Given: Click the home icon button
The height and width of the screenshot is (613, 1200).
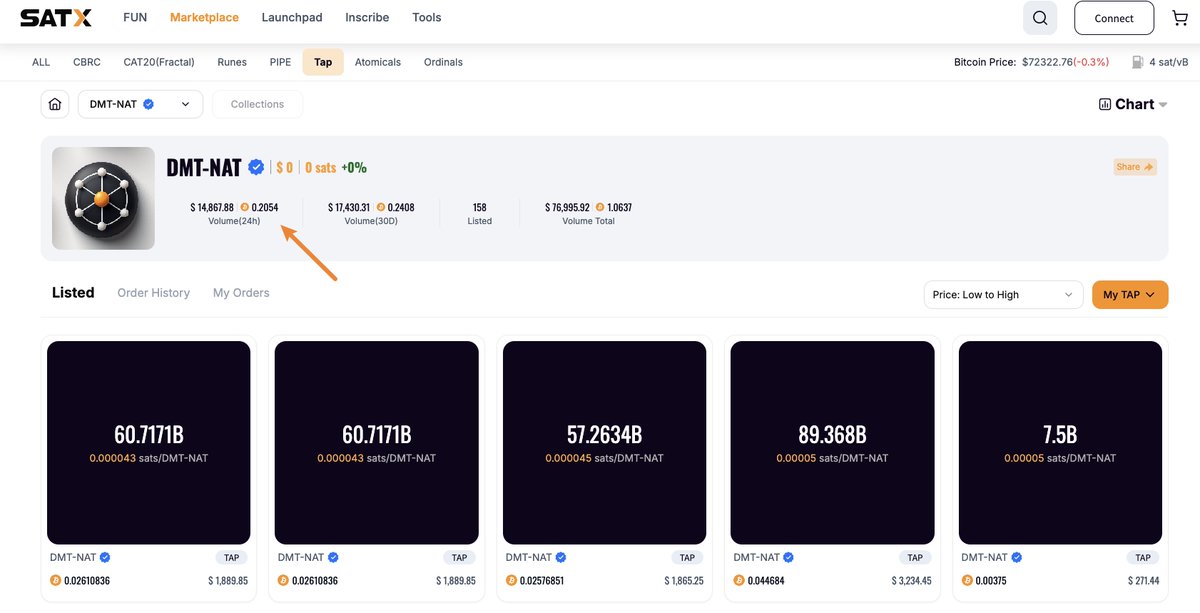Looking at the screenshot, I should tap(55, 104).
